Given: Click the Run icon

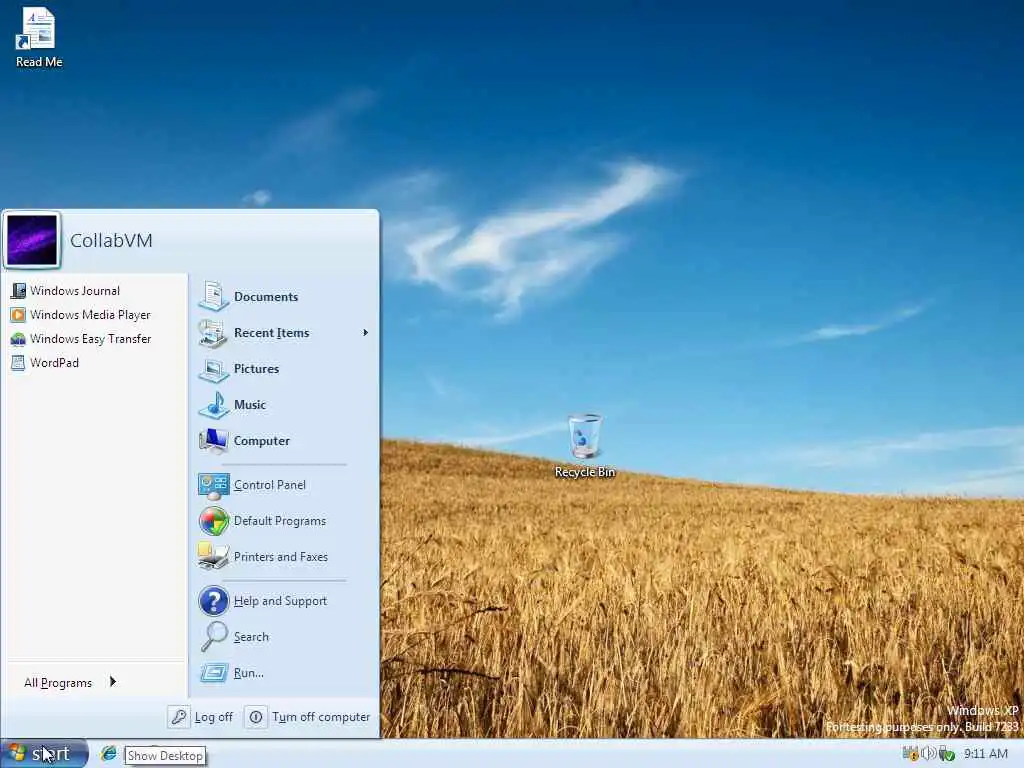Looking at the screenshot, I should [214, 673].
